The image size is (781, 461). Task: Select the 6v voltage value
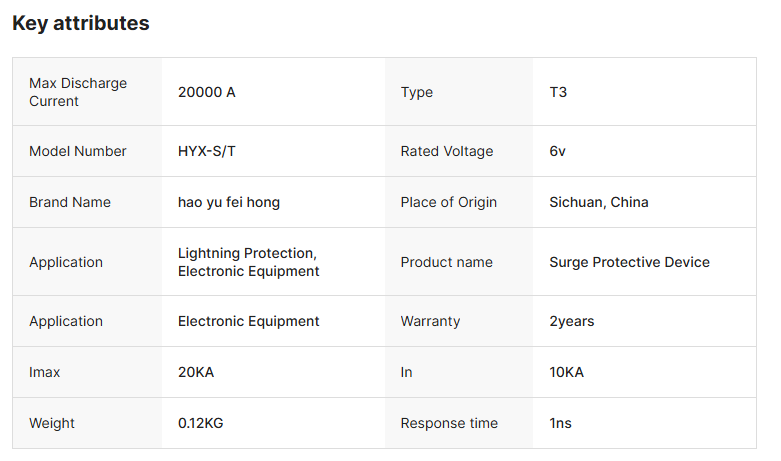tap(558, 151)
